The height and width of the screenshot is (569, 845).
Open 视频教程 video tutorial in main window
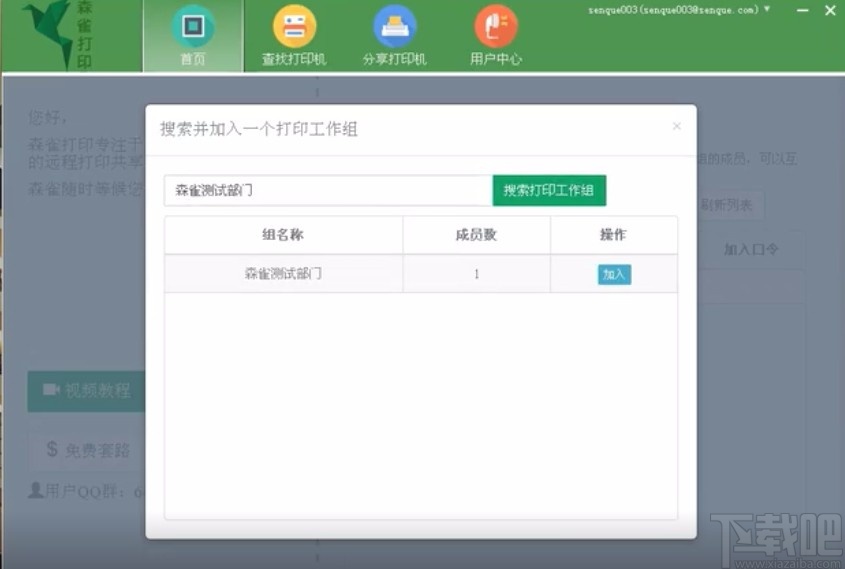pos(86,391)
